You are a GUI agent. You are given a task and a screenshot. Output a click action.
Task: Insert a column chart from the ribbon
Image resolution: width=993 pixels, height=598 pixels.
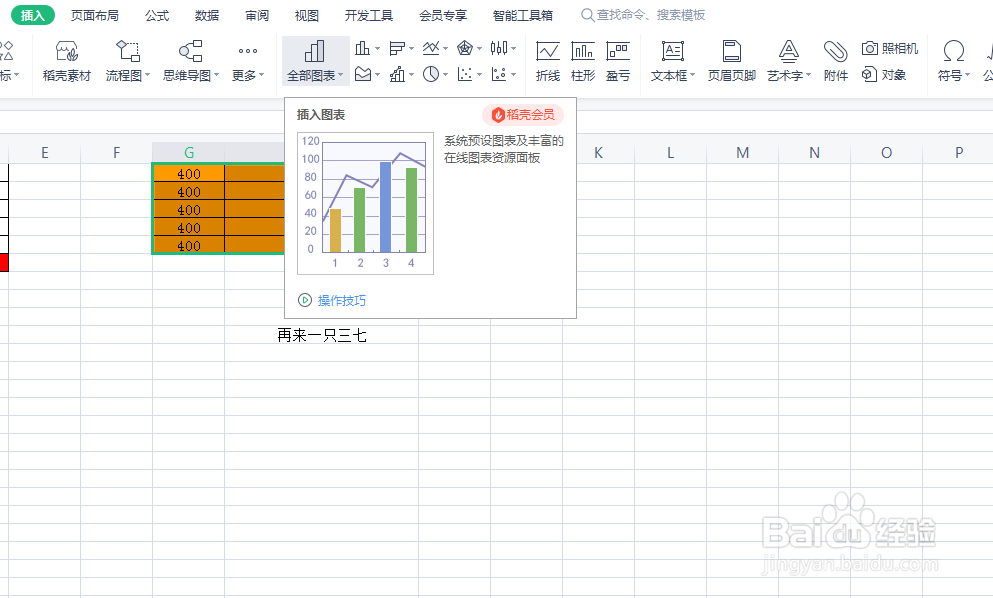[x=362, y=48]
